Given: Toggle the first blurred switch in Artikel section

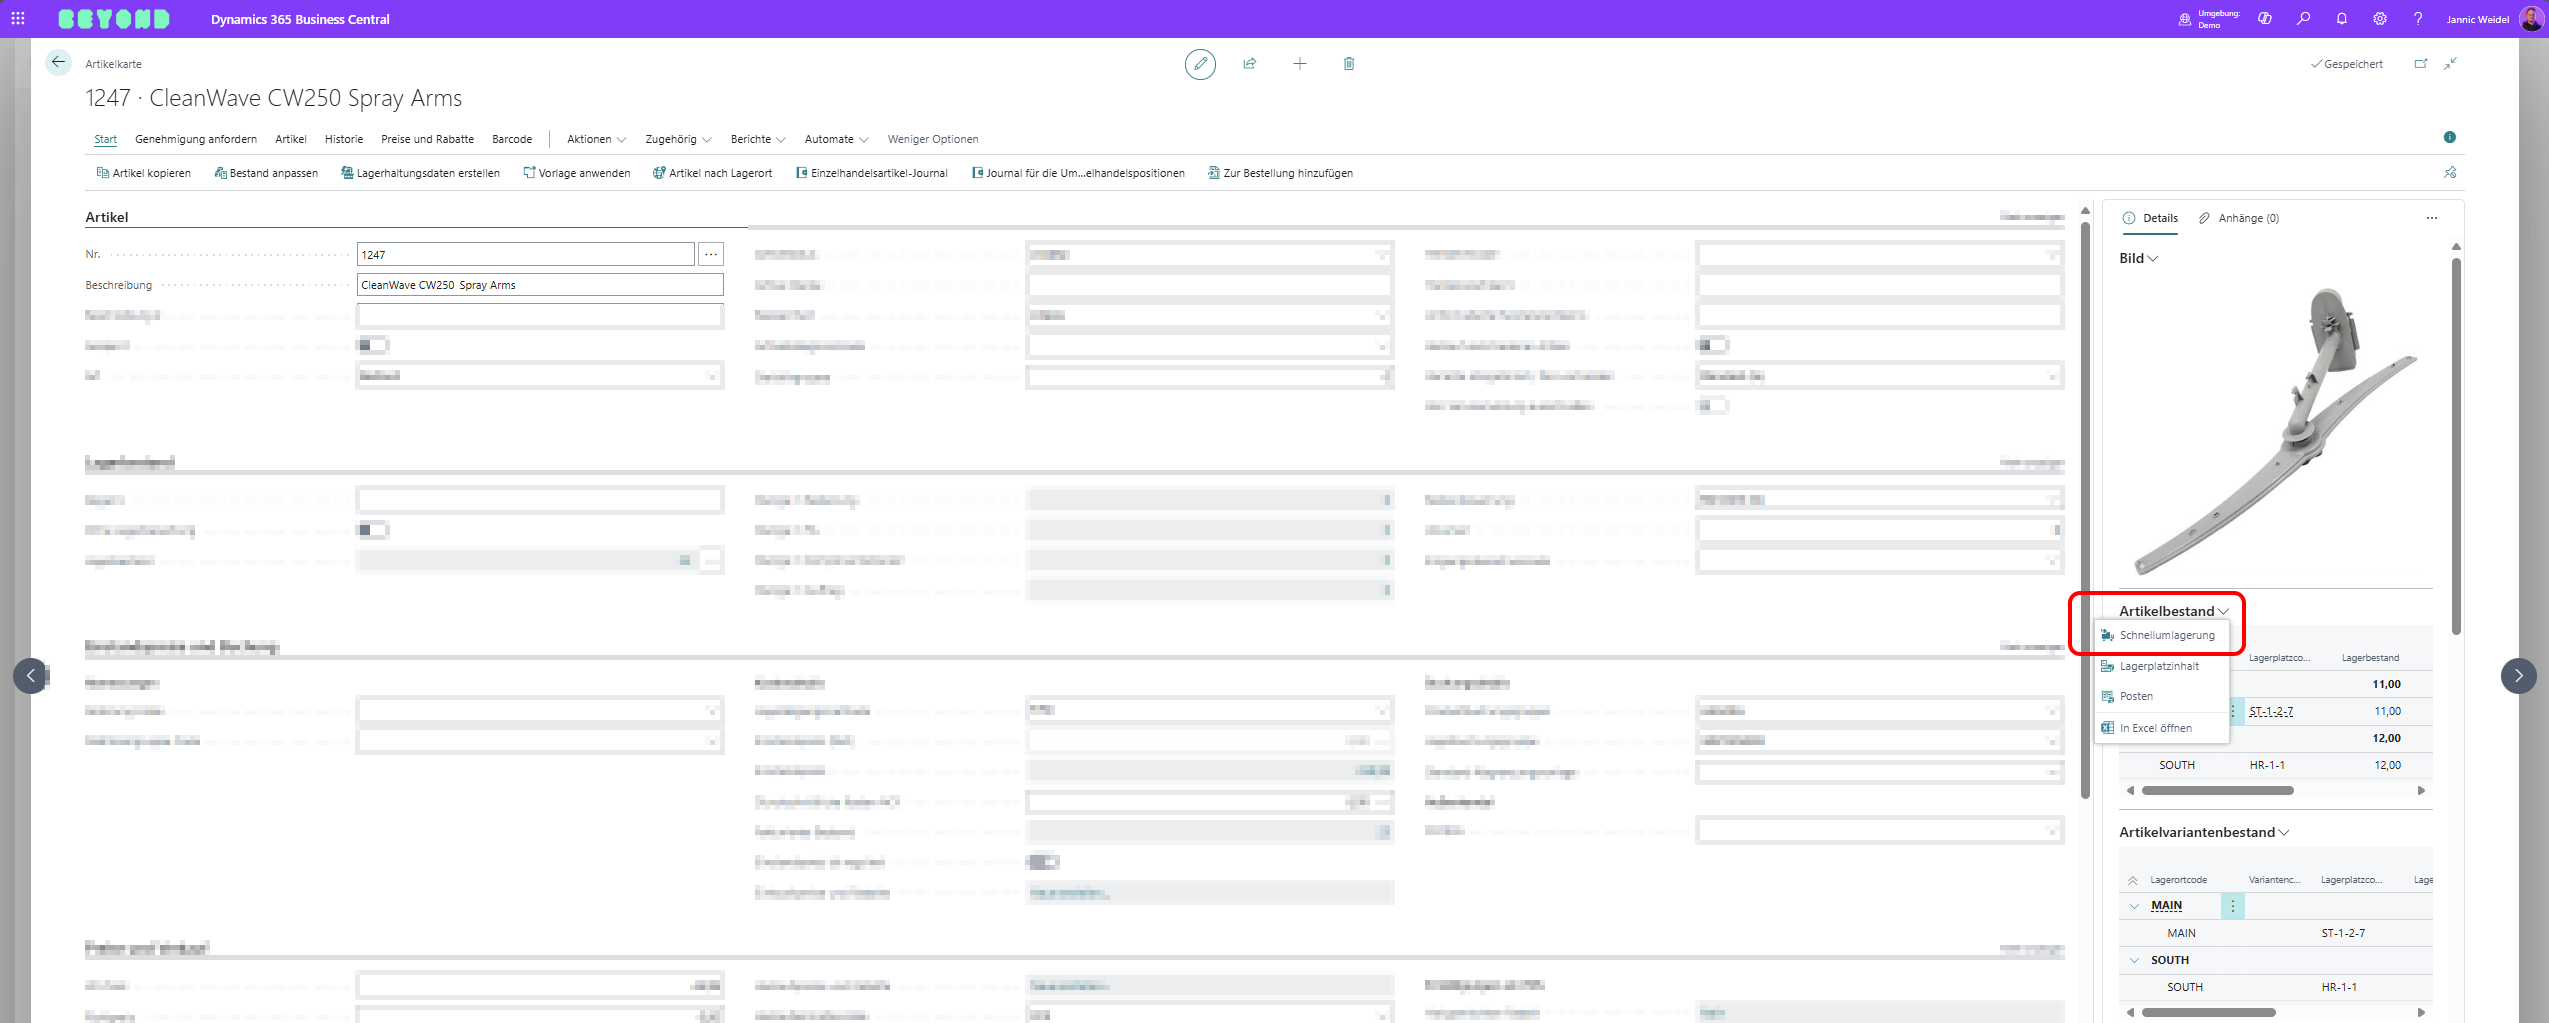Looking at the screenshot, I should [x=372, y=345].
